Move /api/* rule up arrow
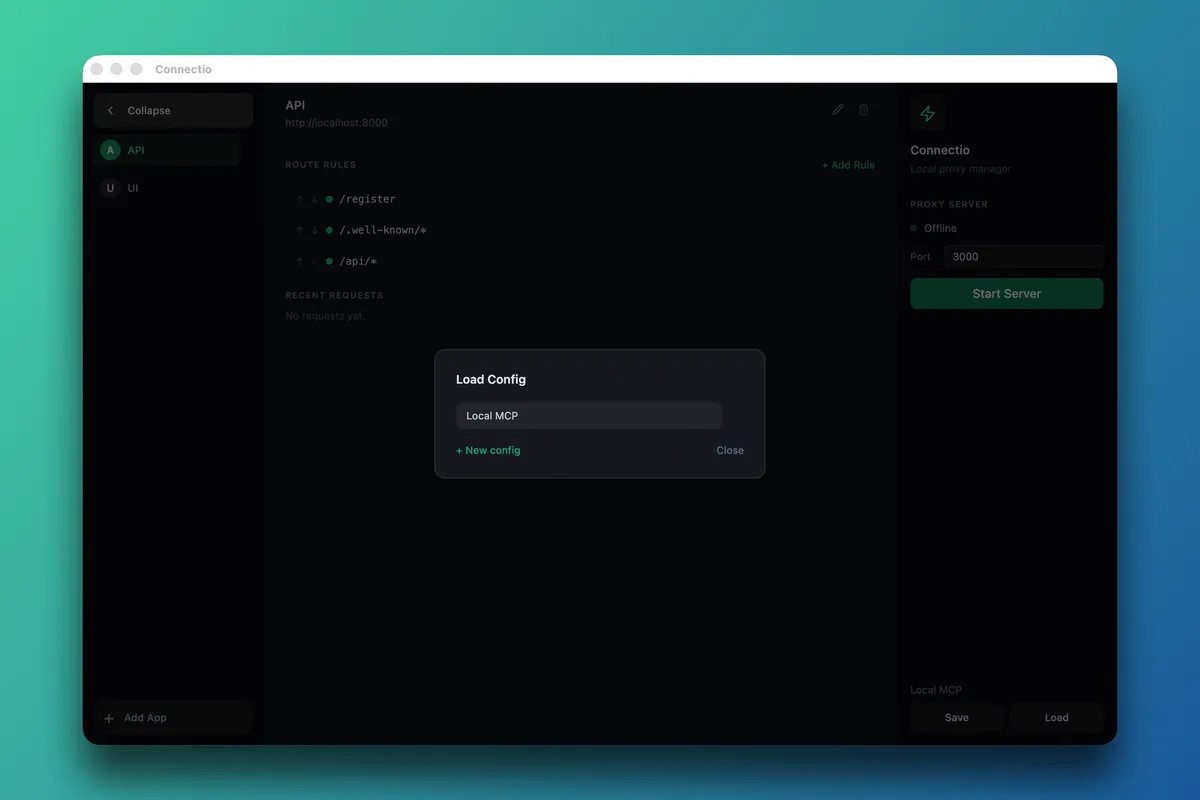The height and width of the screenshot is (800, 1200). click(299, 262)
